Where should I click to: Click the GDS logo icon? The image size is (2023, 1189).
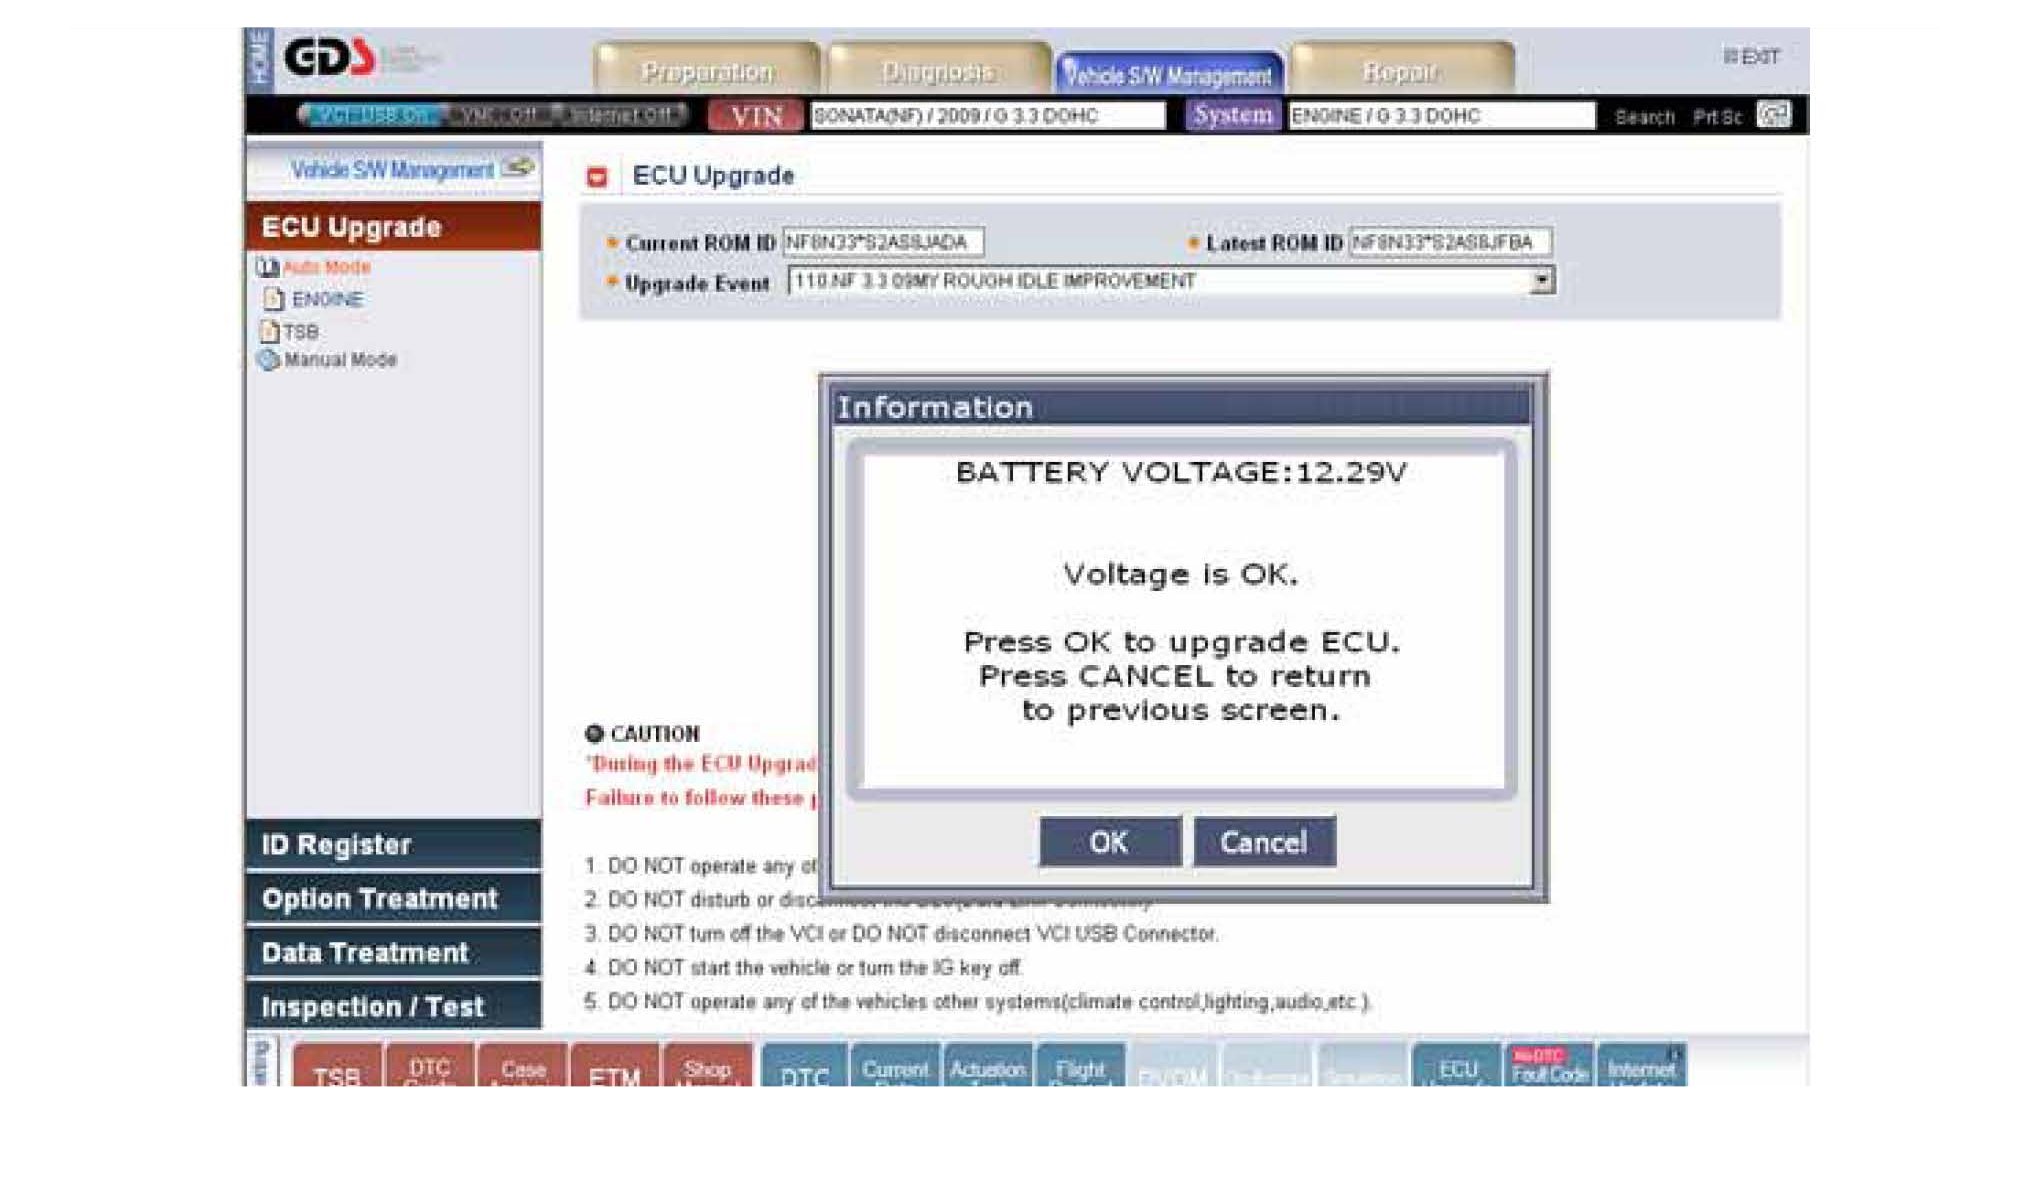click(x=330, y=58)
